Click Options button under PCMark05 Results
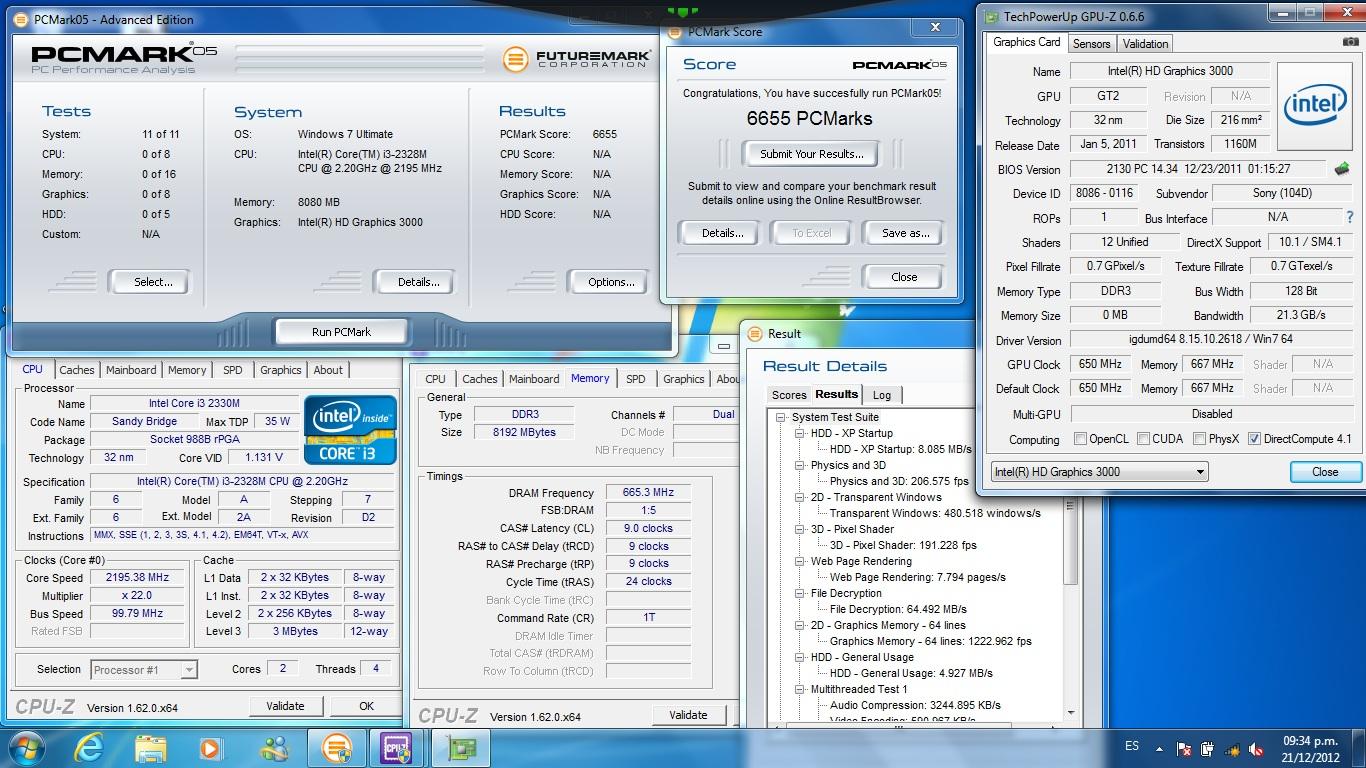The height and width of the screenshot is (768, 1366). click(611, 282)
